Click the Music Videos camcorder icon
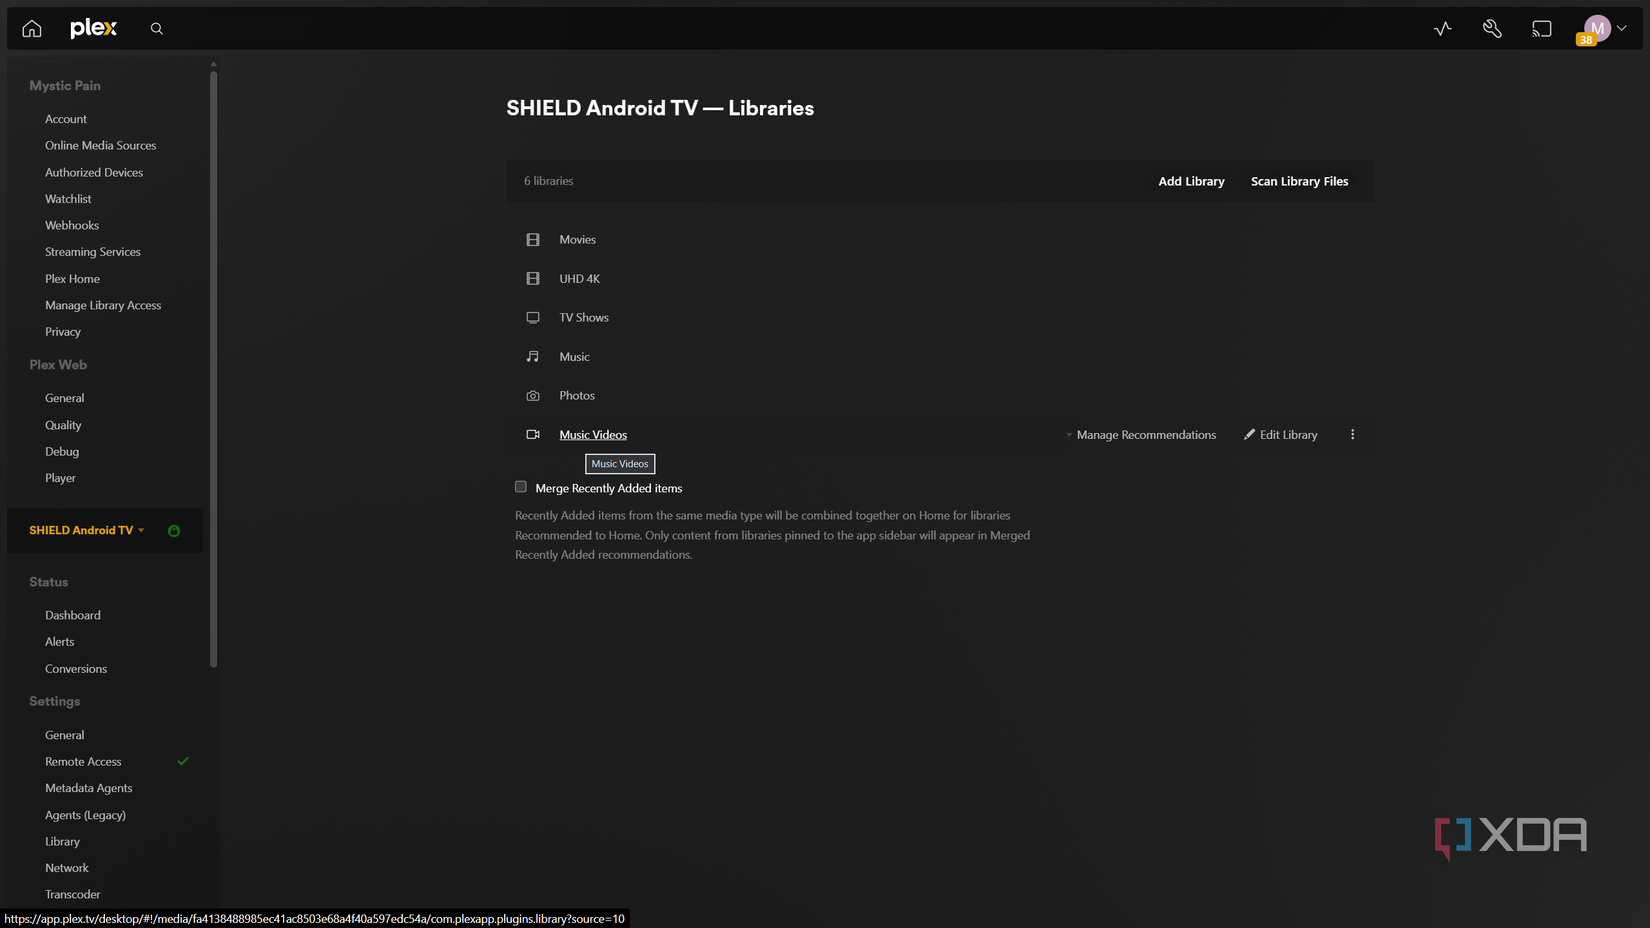1650x928 pixels. [x=533, y=435]
